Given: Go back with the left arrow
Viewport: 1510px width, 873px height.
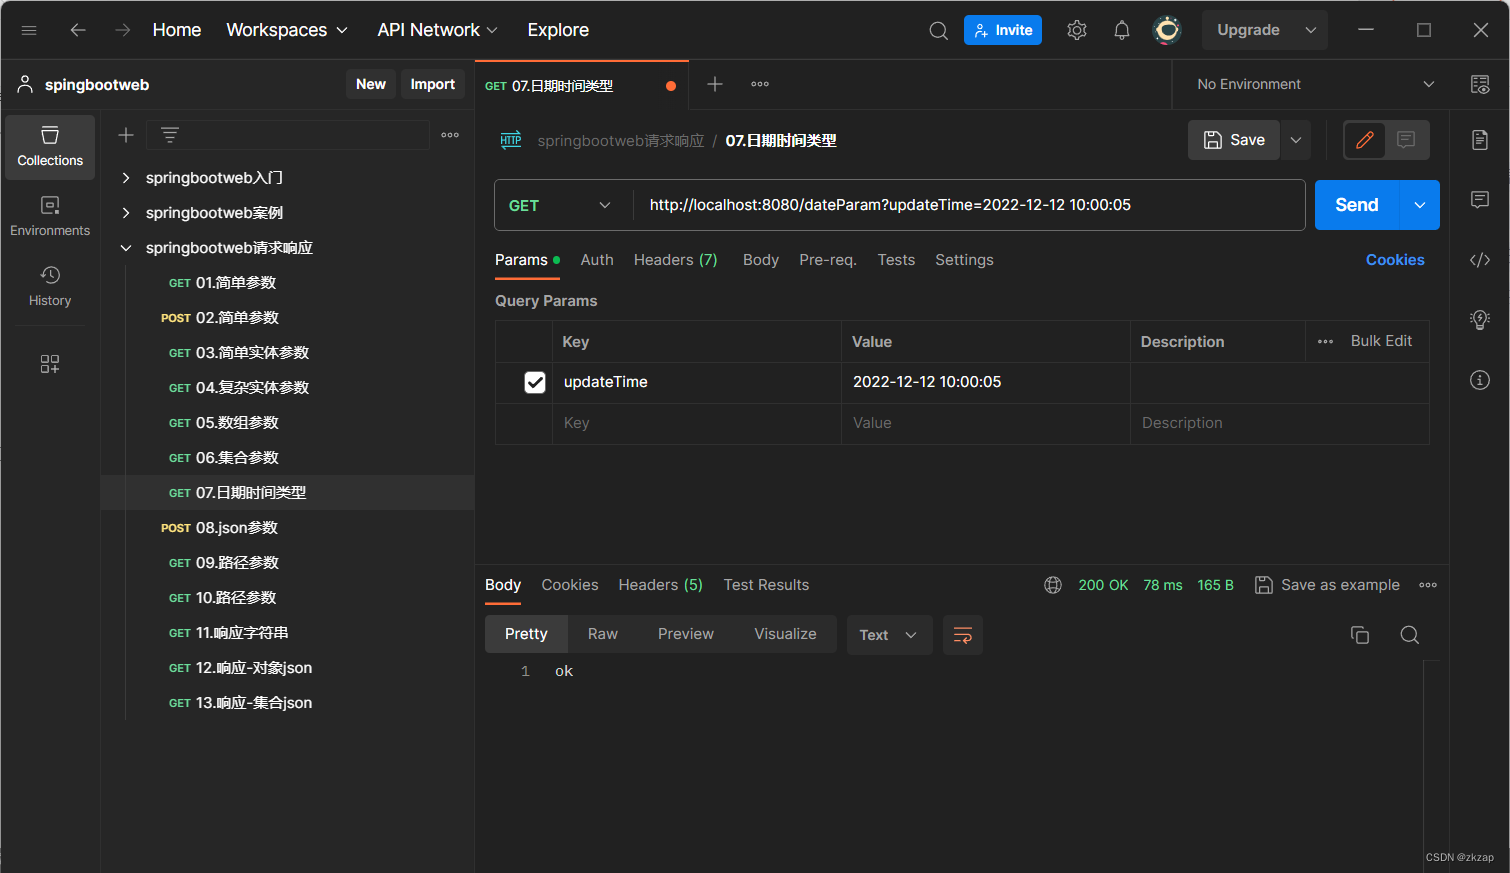Looking at the screenshot, I should pos(78,30).
